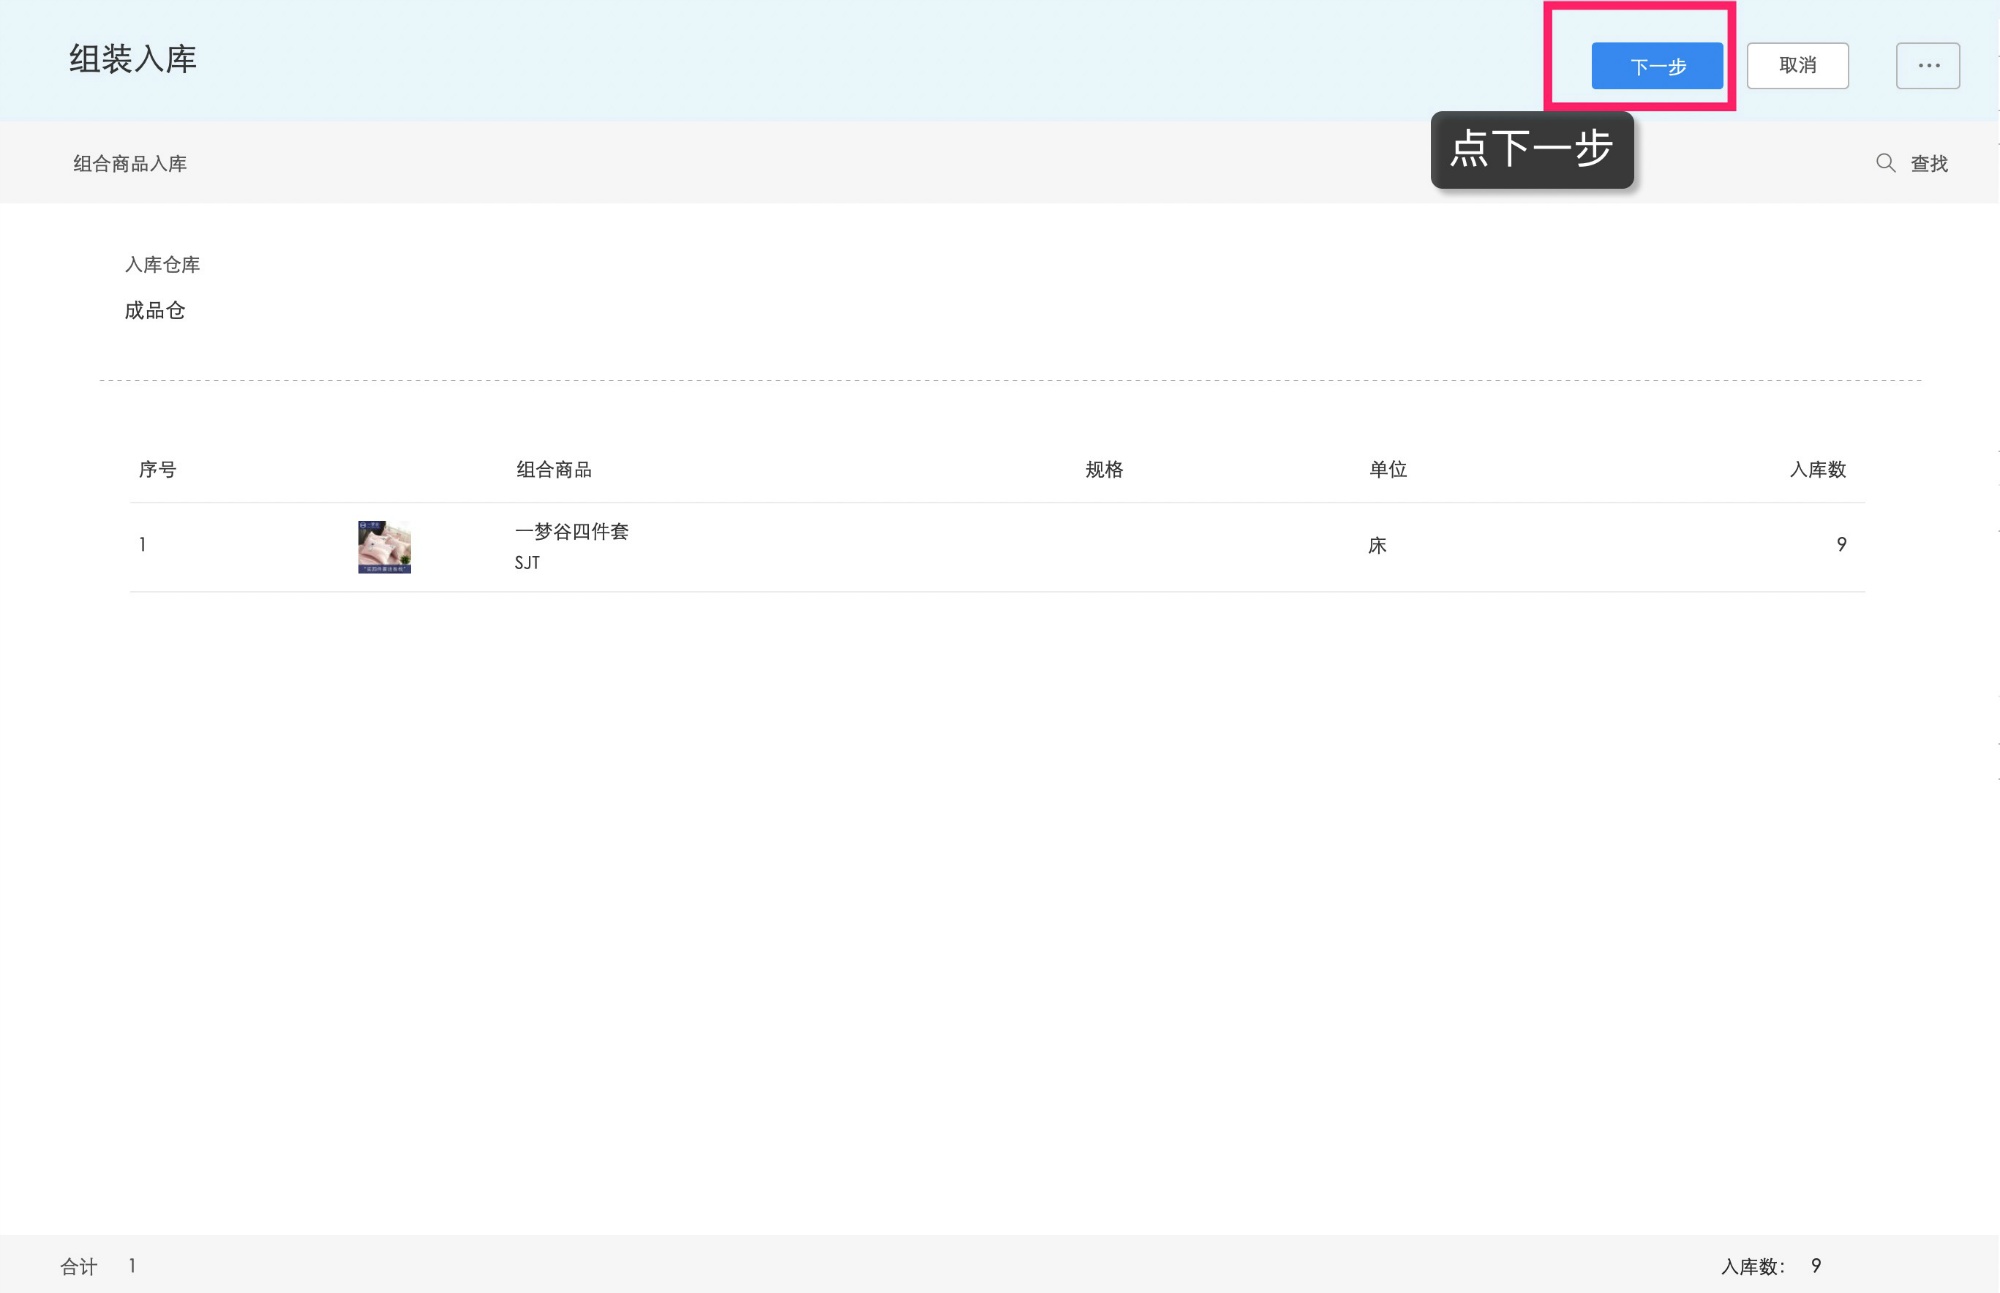Click the 取消 cancel button

(1797, 66)
